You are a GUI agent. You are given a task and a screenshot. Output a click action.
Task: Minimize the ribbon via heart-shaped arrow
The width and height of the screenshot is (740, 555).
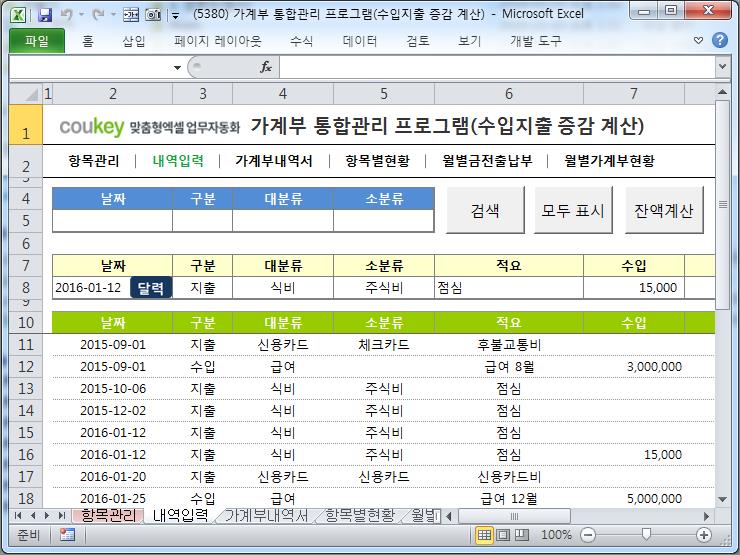click(x=698, y=41)
